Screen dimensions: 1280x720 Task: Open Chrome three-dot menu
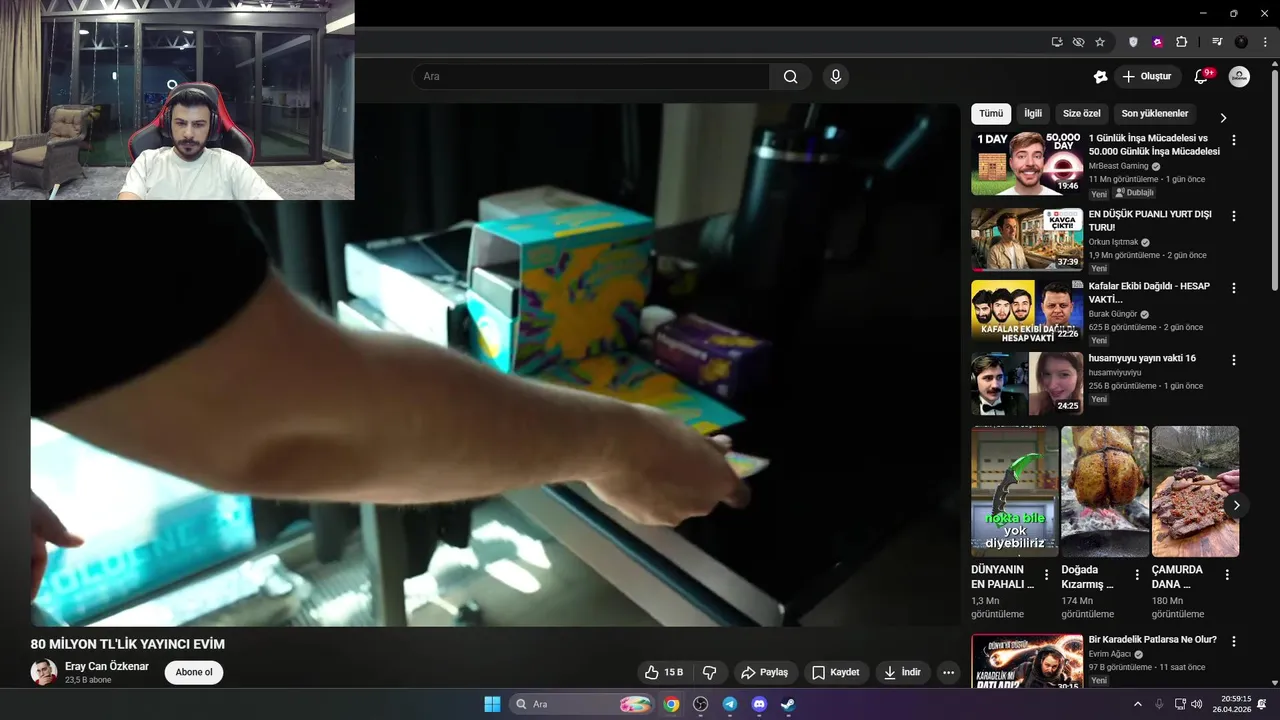1265,42
